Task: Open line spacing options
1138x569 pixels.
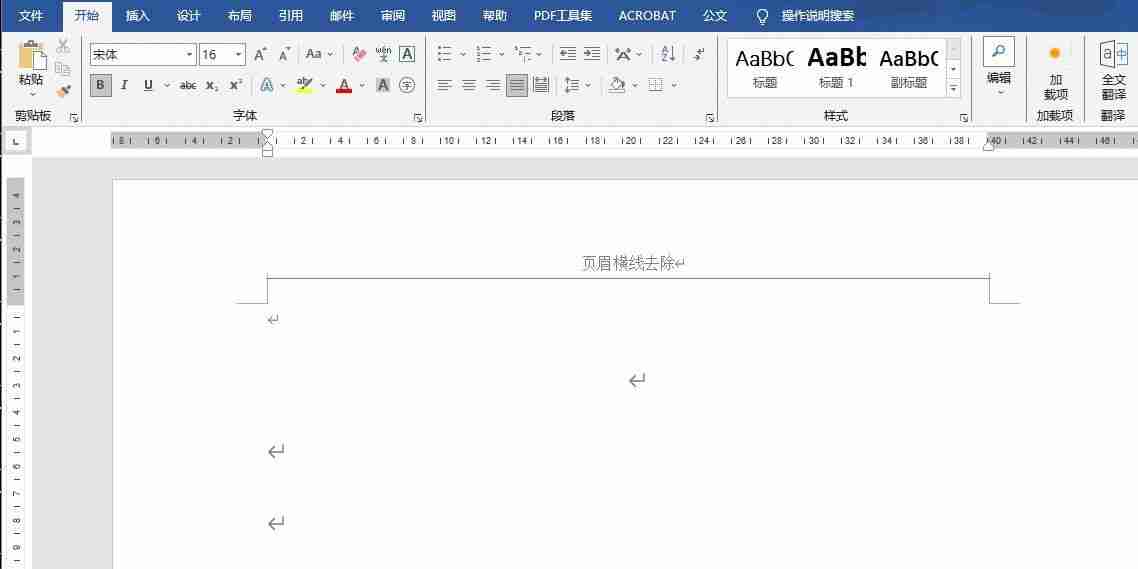Action: pos(576,86)
